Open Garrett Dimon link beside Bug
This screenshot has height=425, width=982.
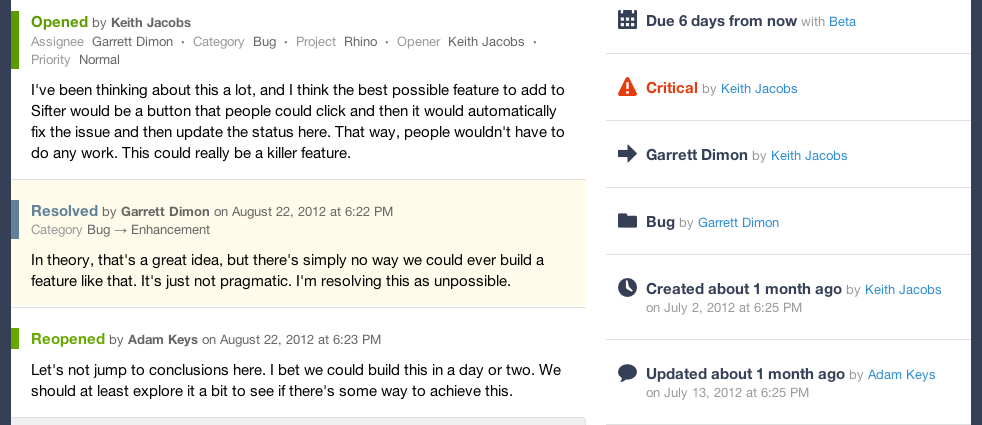point(738,223)
